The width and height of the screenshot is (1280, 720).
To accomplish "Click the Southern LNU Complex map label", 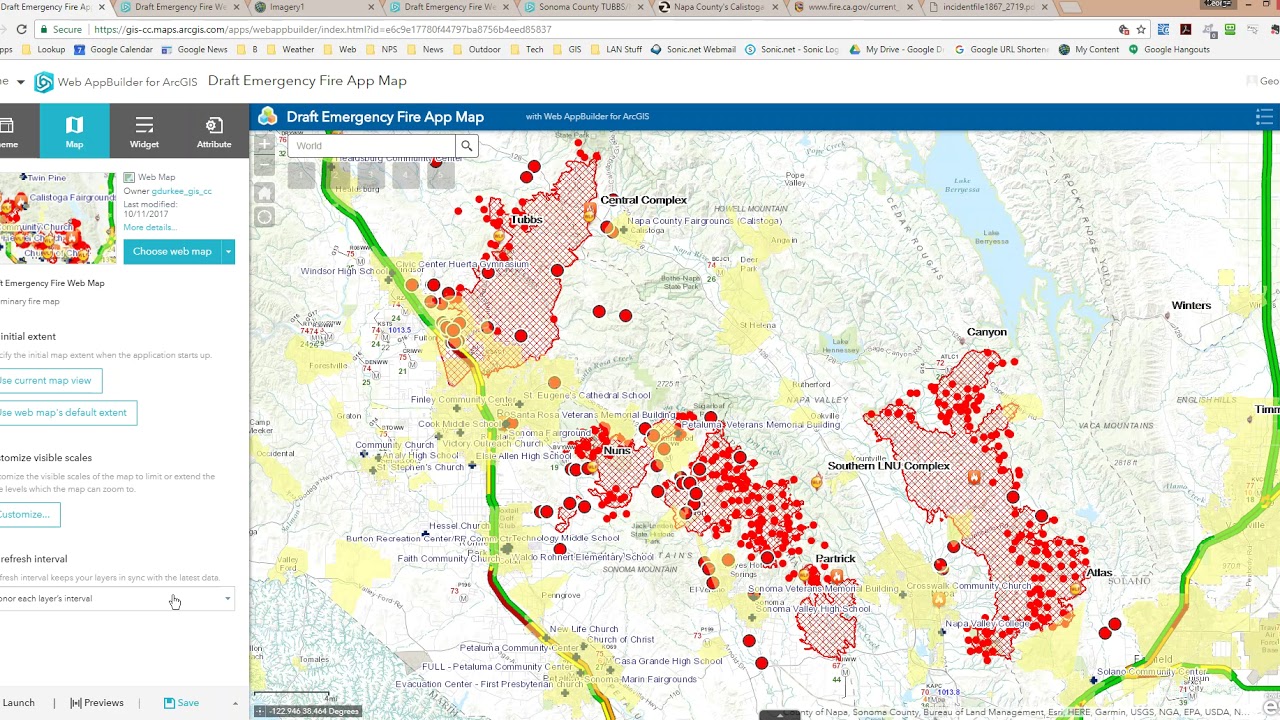I will (x=888, y=466).
